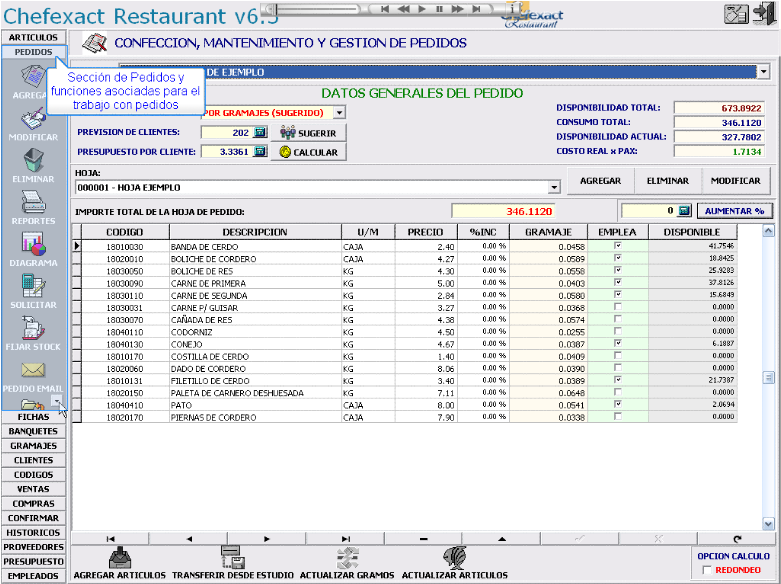This screenshot has height=584, width=781.
Task: Click ACTUALIZAR ARTICULOS icon
Action: pyautogui.click(x=454, y=558)
